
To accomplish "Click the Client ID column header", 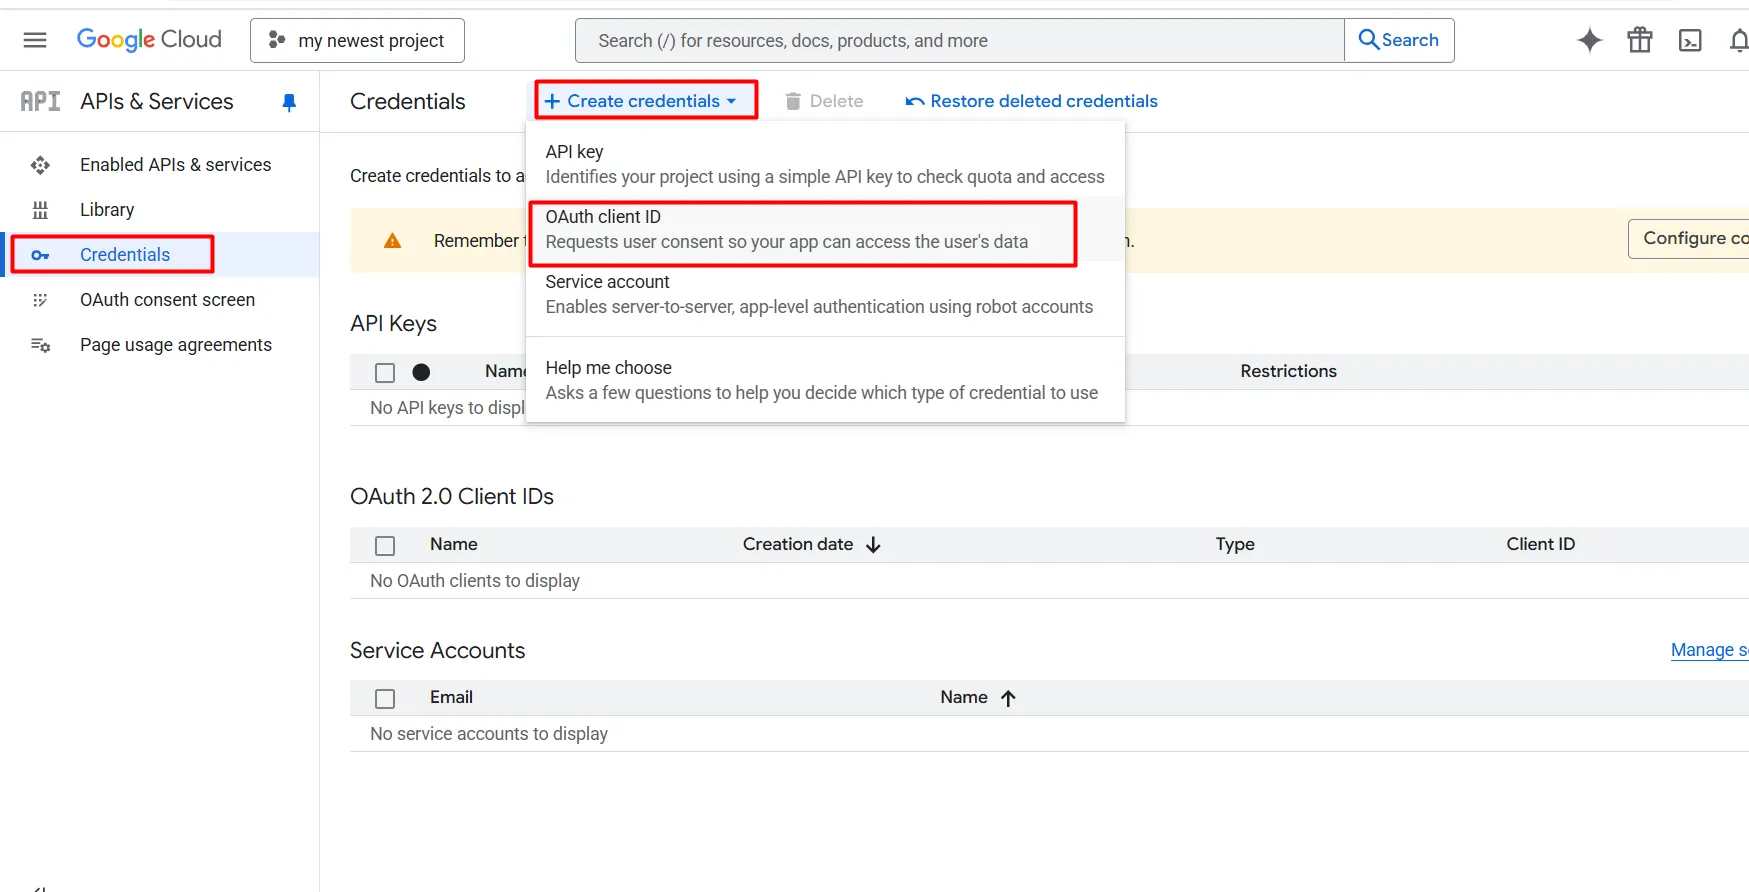I will pos(1540,544).
